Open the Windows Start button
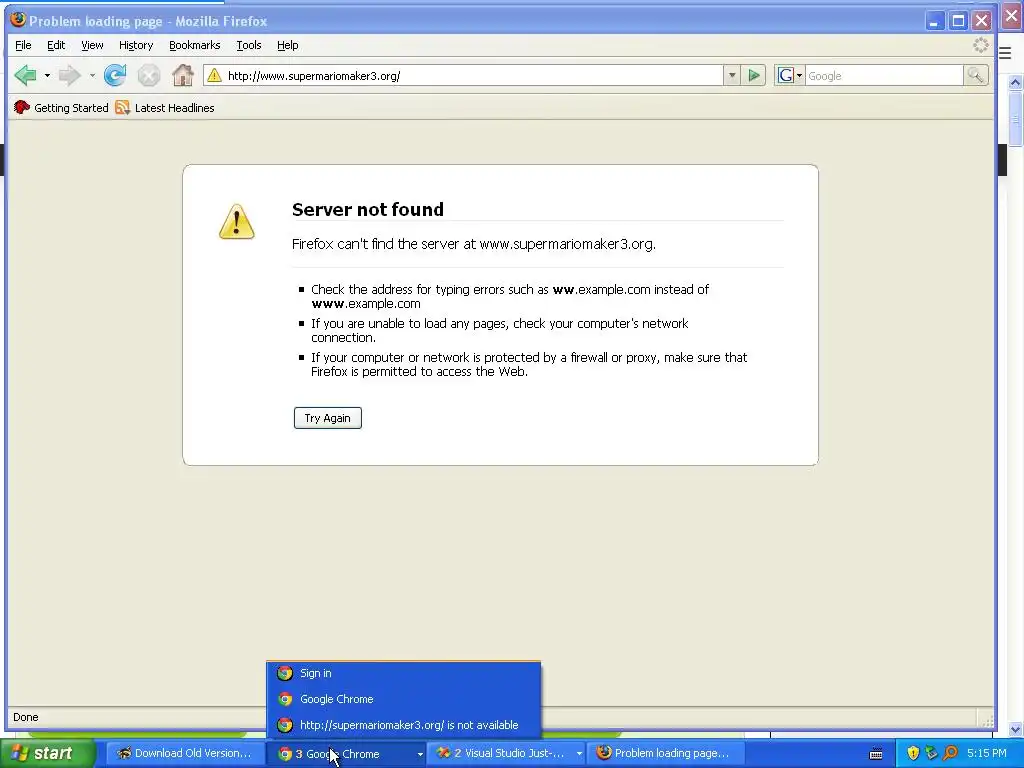1024x768 pixels. point(46,753)
